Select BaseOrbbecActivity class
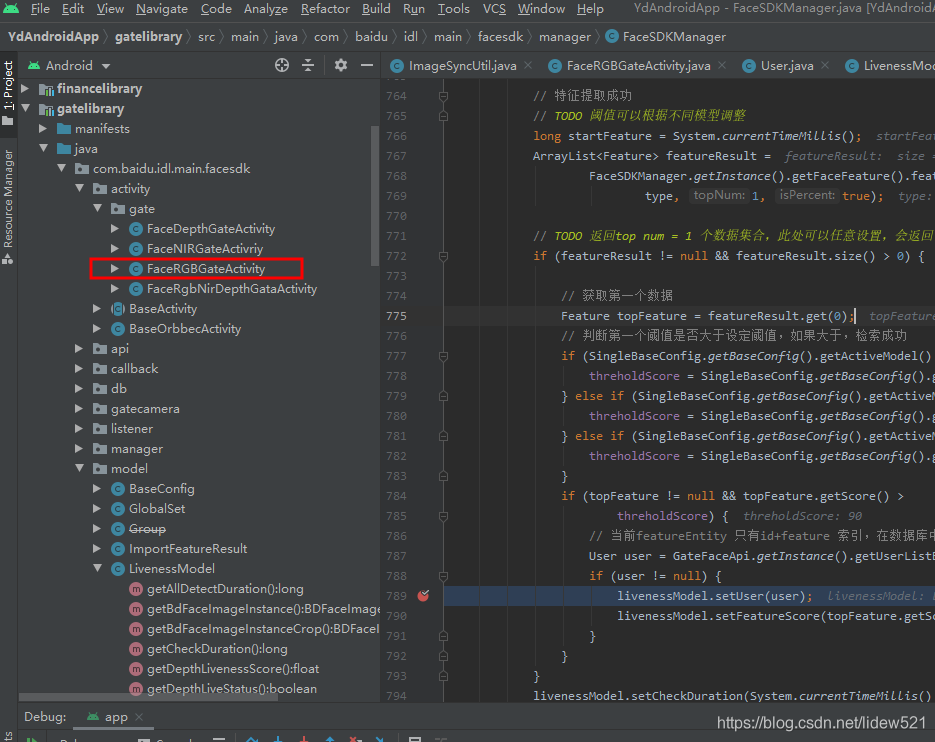The image size is (935, 742). tap(185, 329)
